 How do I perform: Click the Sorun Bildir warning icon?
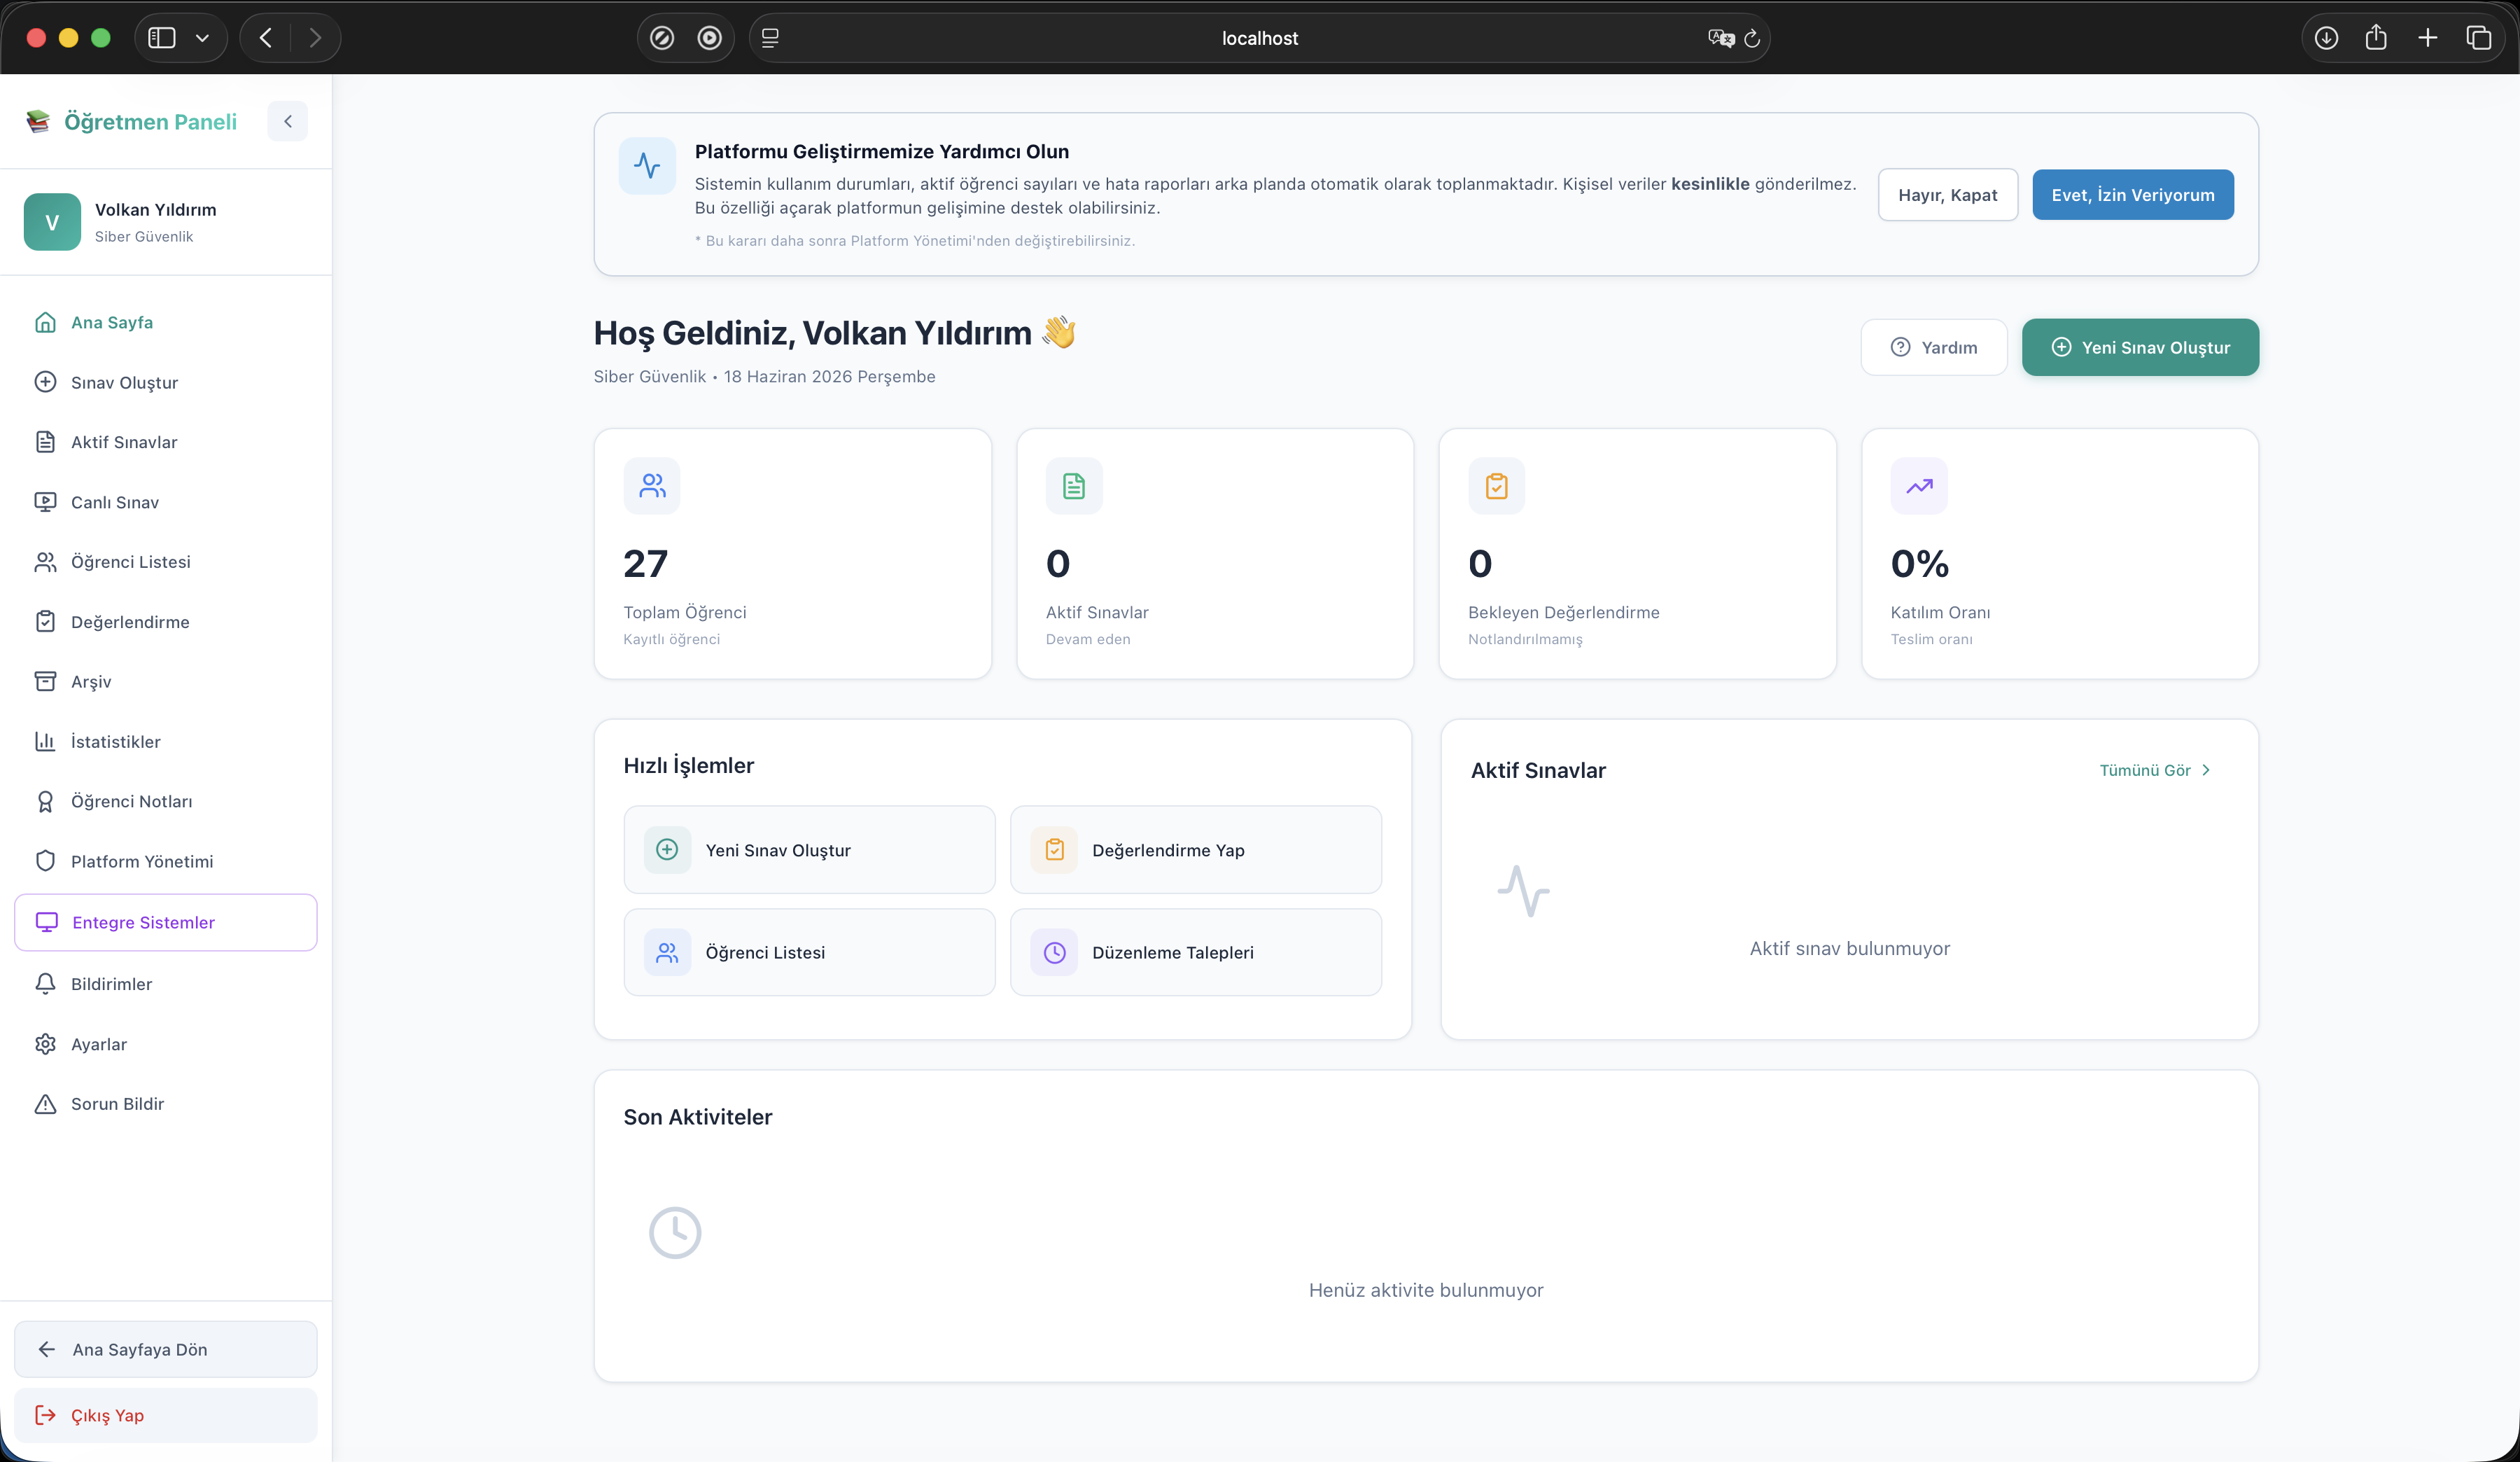click(x=45, y=1104)
